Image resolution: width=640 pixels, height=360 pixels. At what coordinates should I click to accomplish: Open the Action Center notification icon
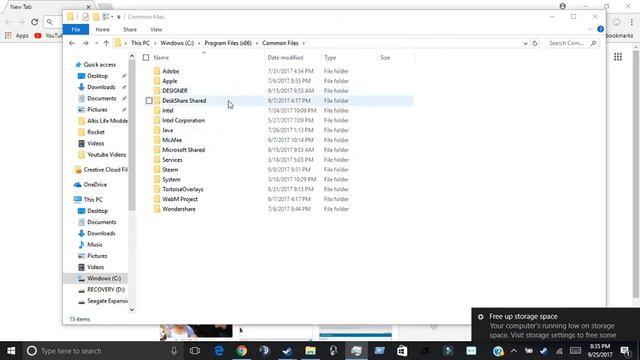click(x=625, y=351)
